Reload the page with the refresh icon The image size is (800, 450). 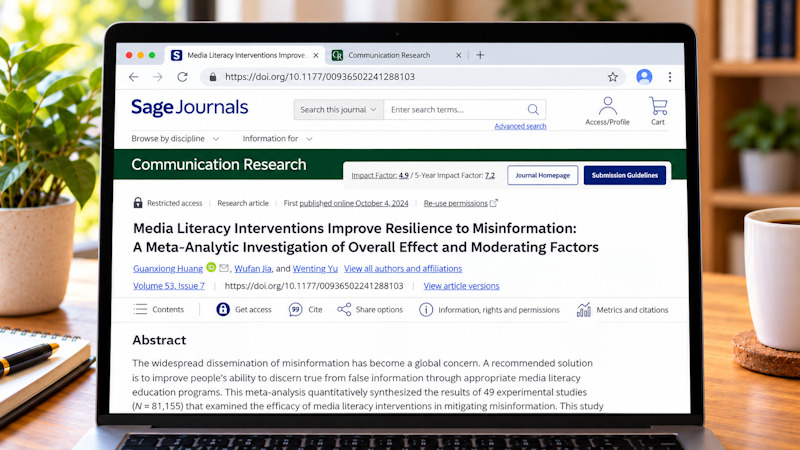click(x=182, y=77)
